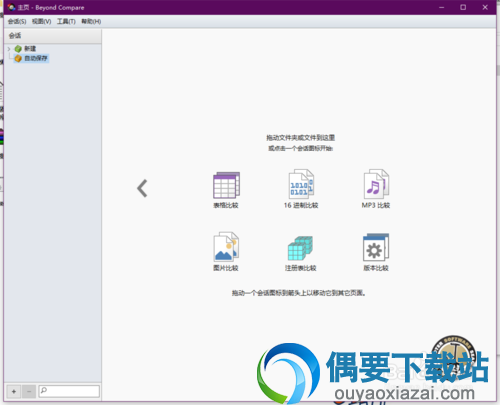
Task: Open the 版本比较 version compare icon
Action: (x=376, y=247)
